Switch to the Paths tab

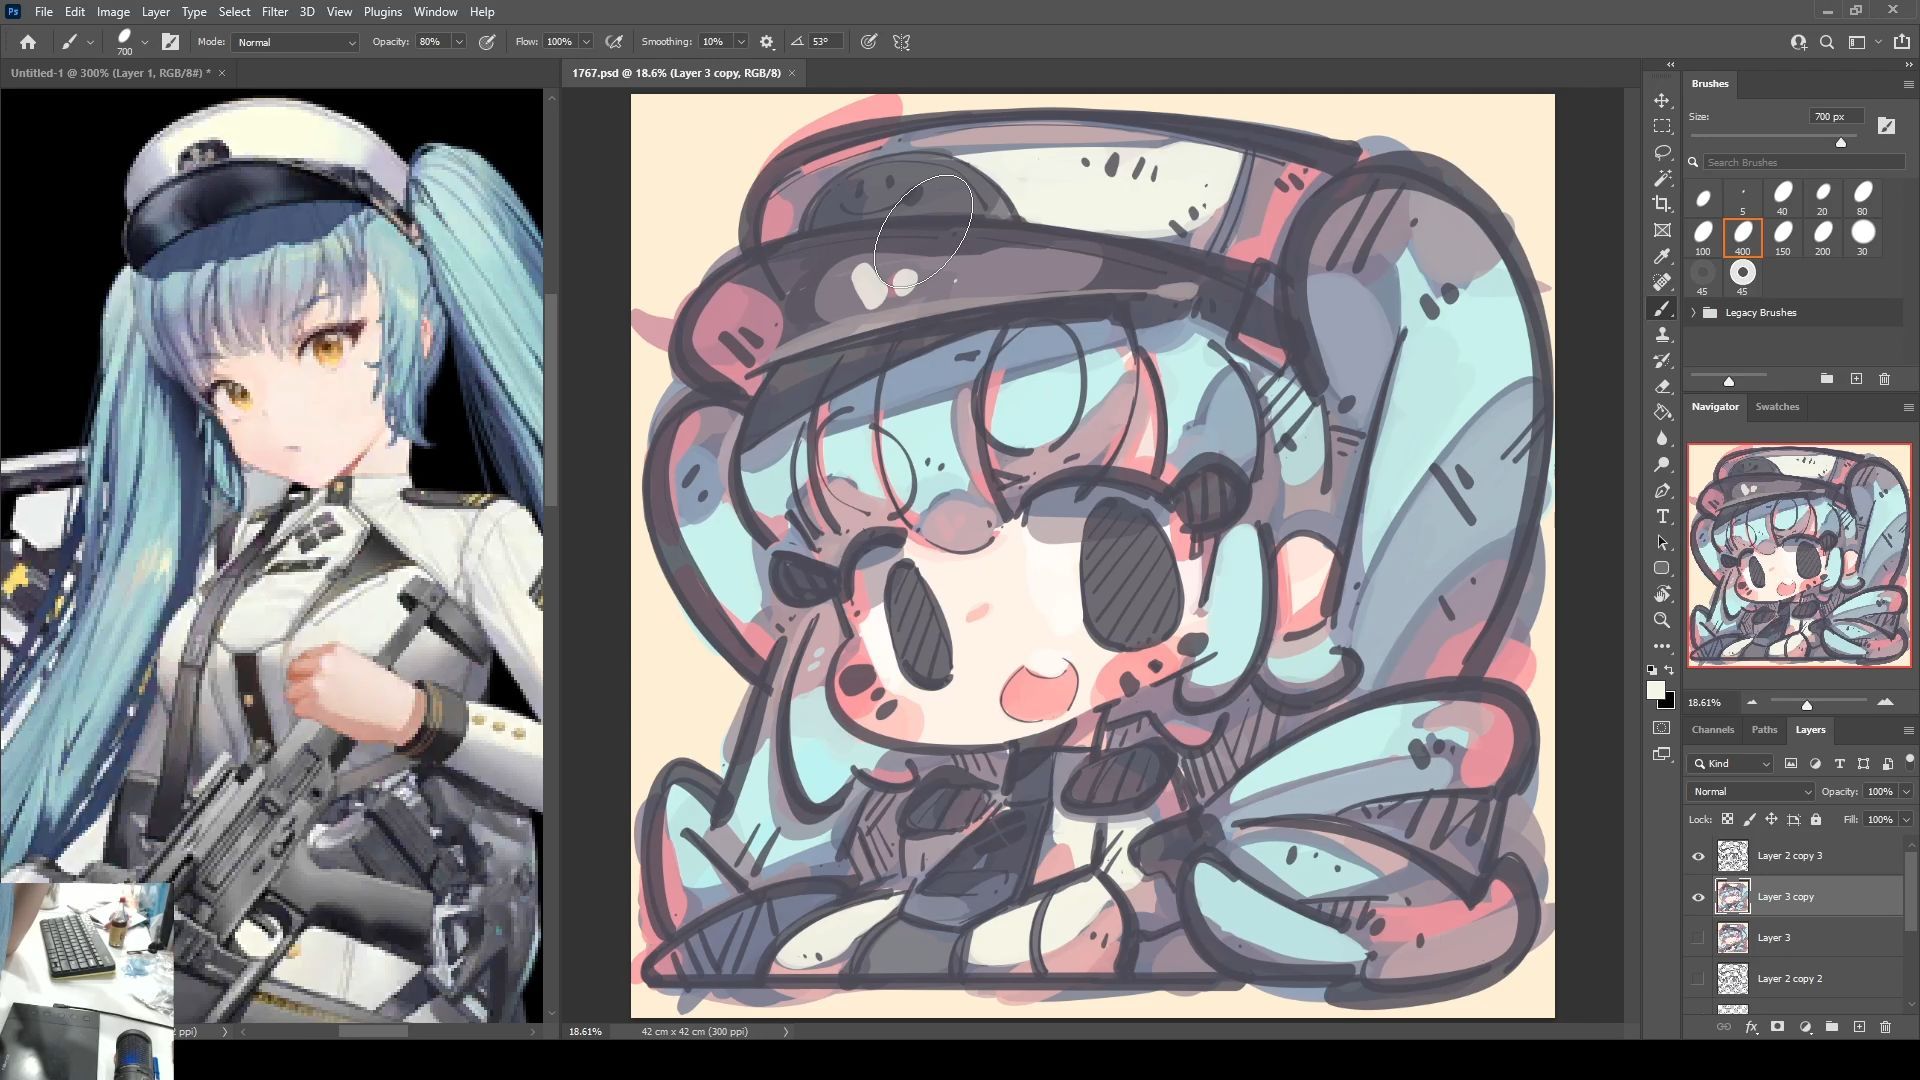1764,730
